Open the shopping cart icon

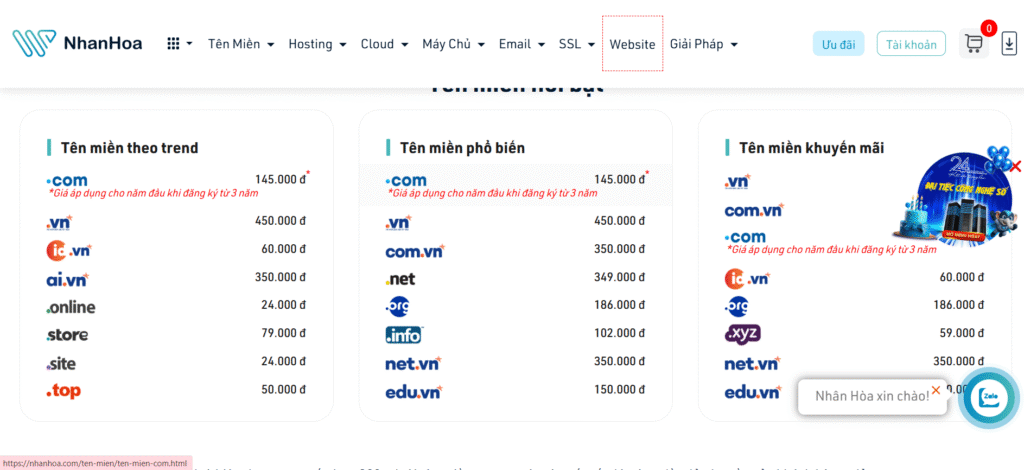973,43
